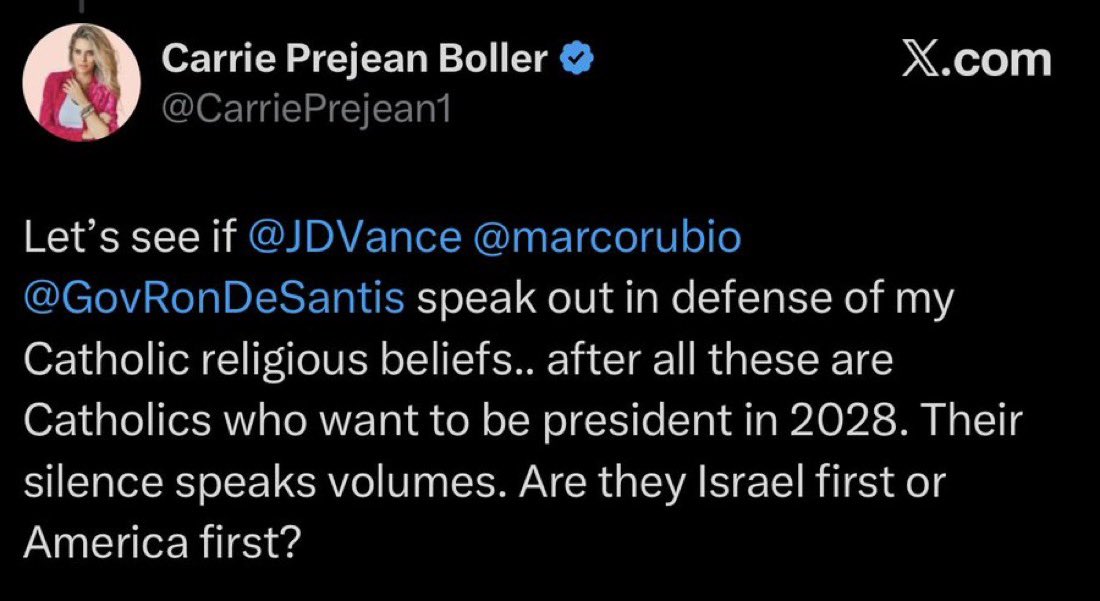Viewport: 1100px width, 601px height.
Task: Open the @GovRonDeSantis mention
Action: (x=213, y=300)
